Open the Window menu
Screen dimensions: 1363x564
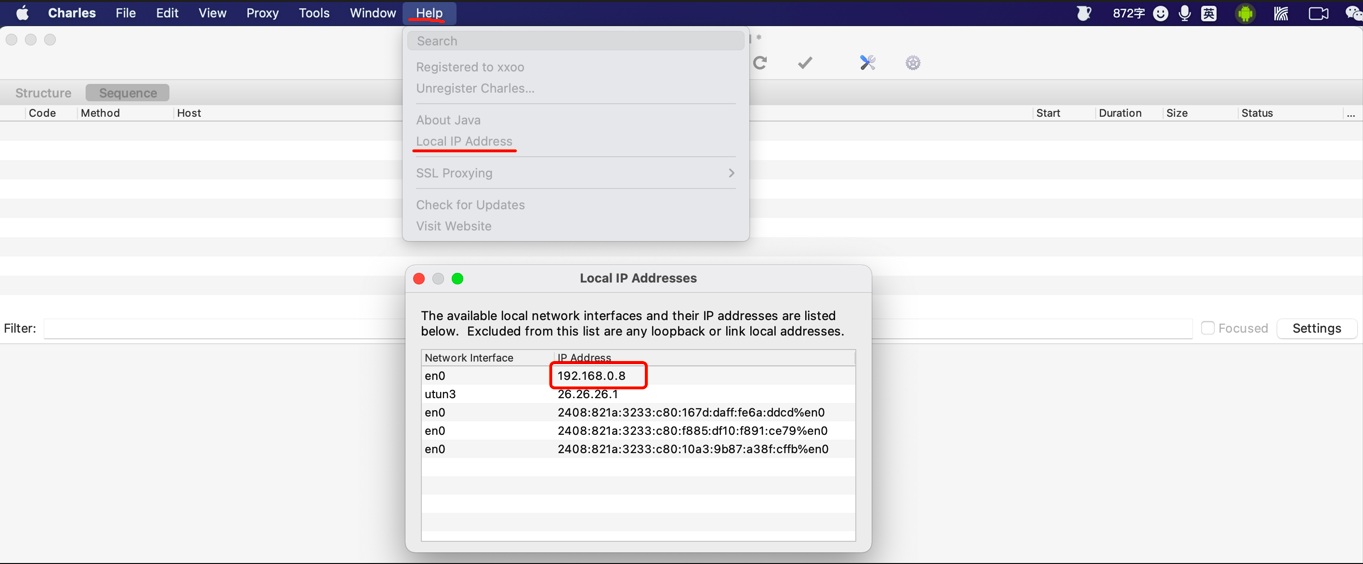pos(372,13)
